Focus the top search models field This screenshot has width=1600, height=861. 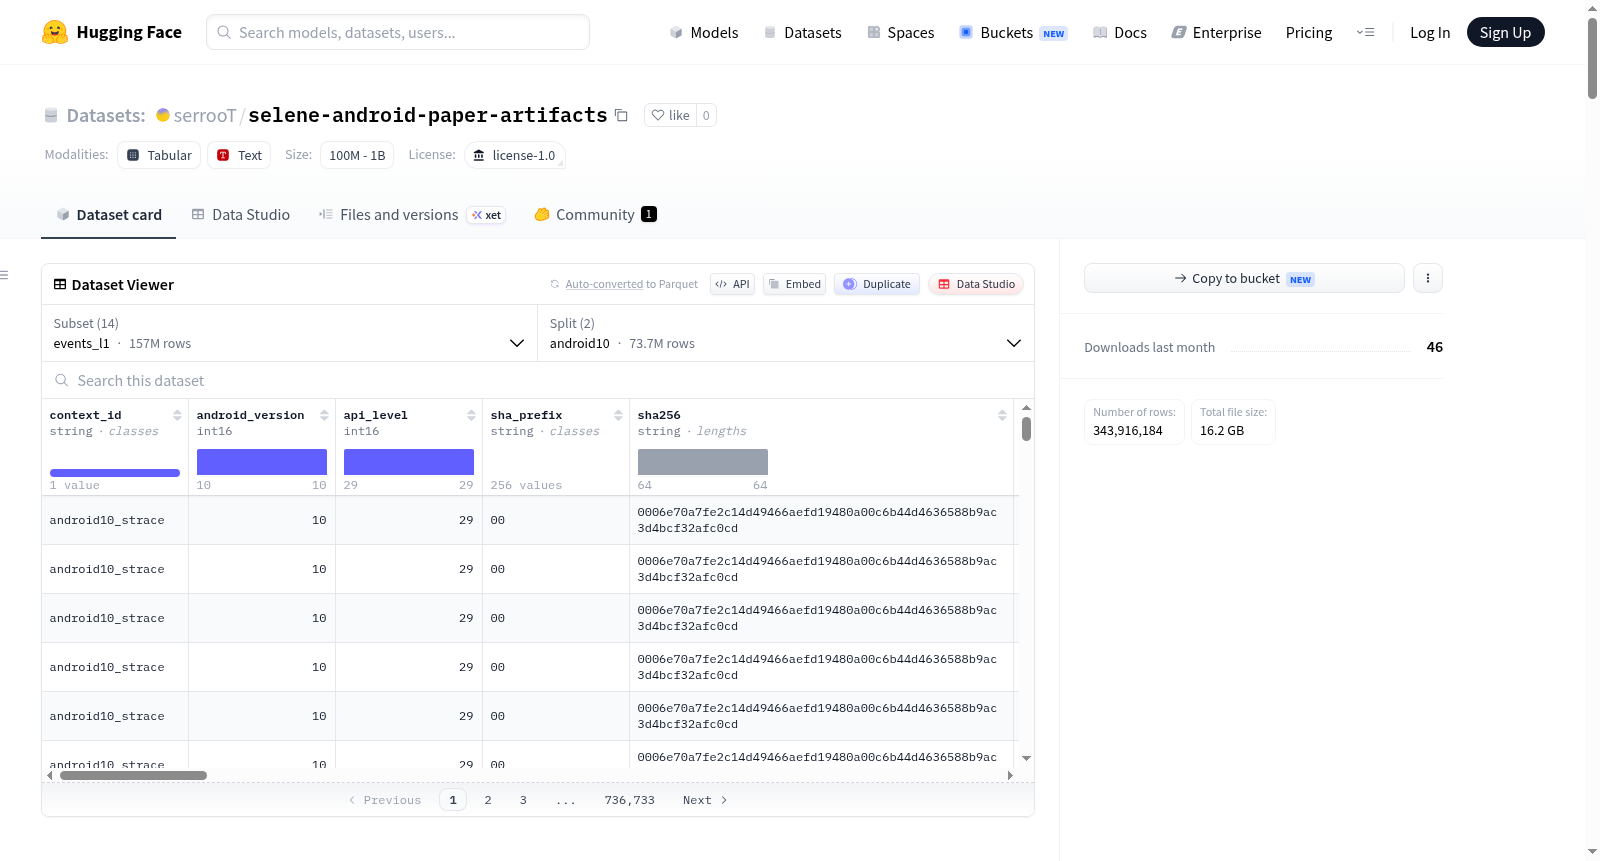click(x=398, y=32)
